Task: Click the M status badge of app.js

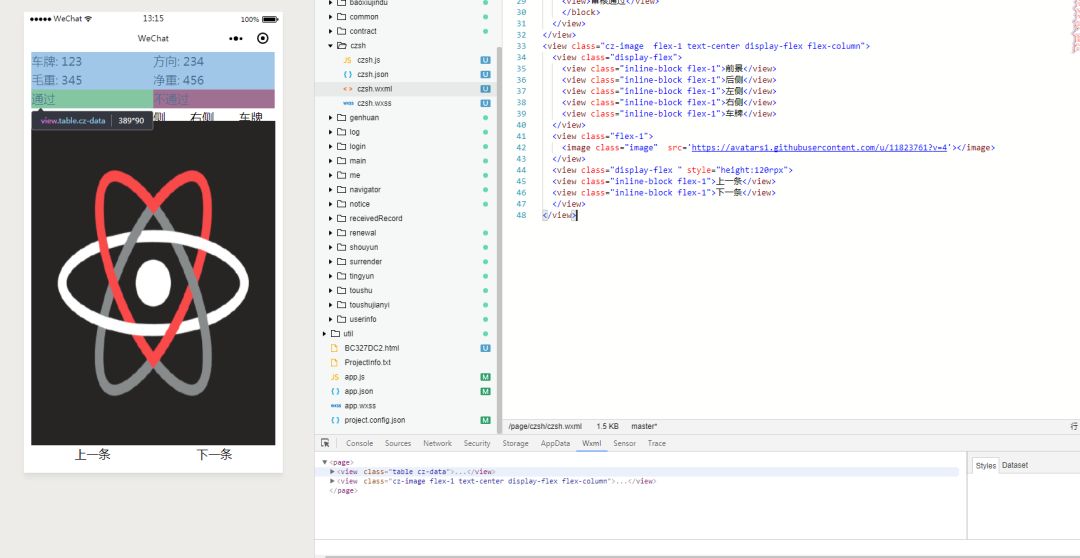Action: [485, 377]
